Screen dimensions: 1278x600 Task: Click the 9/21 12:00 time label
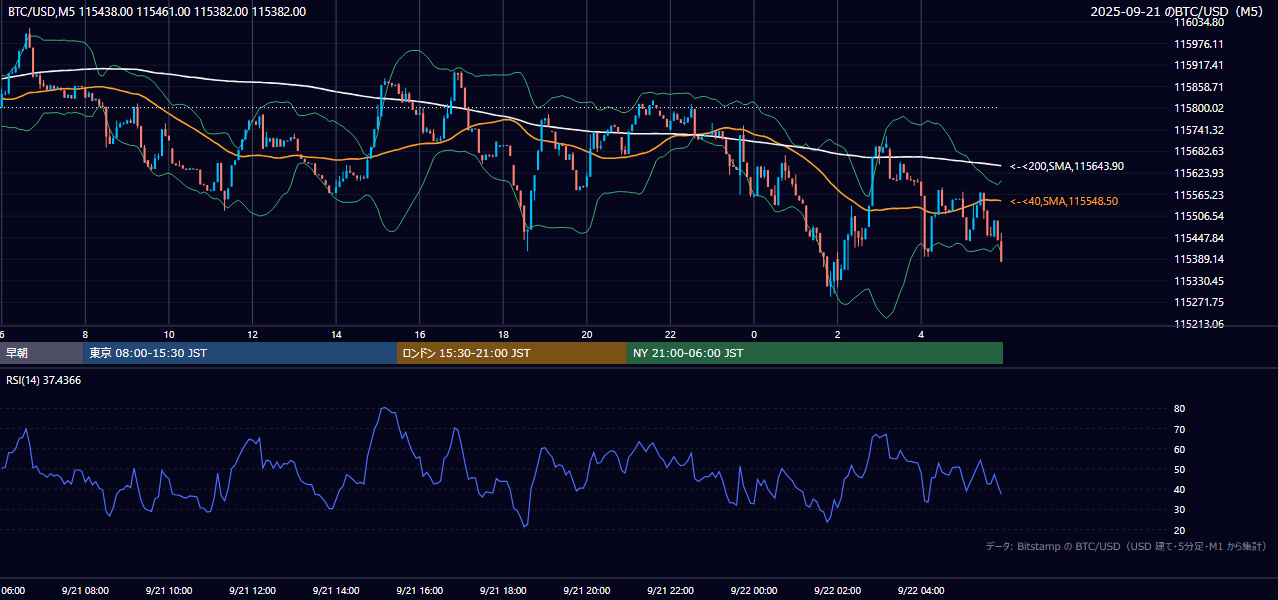[x=253, y=590]
